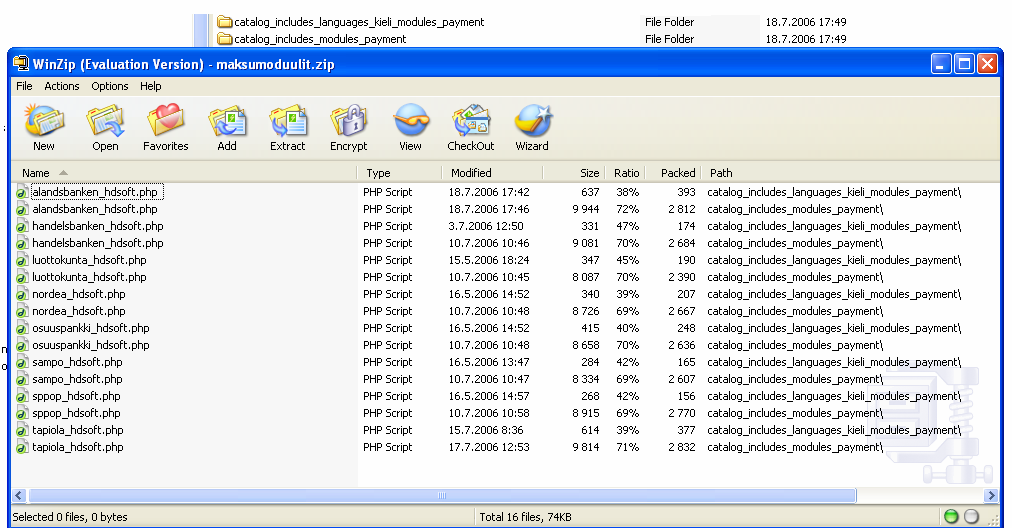Click the catalog_includes_languages_kieli_modules_payment folder name in the background window
1012x528 pixels.
click(x=359, y=22)
